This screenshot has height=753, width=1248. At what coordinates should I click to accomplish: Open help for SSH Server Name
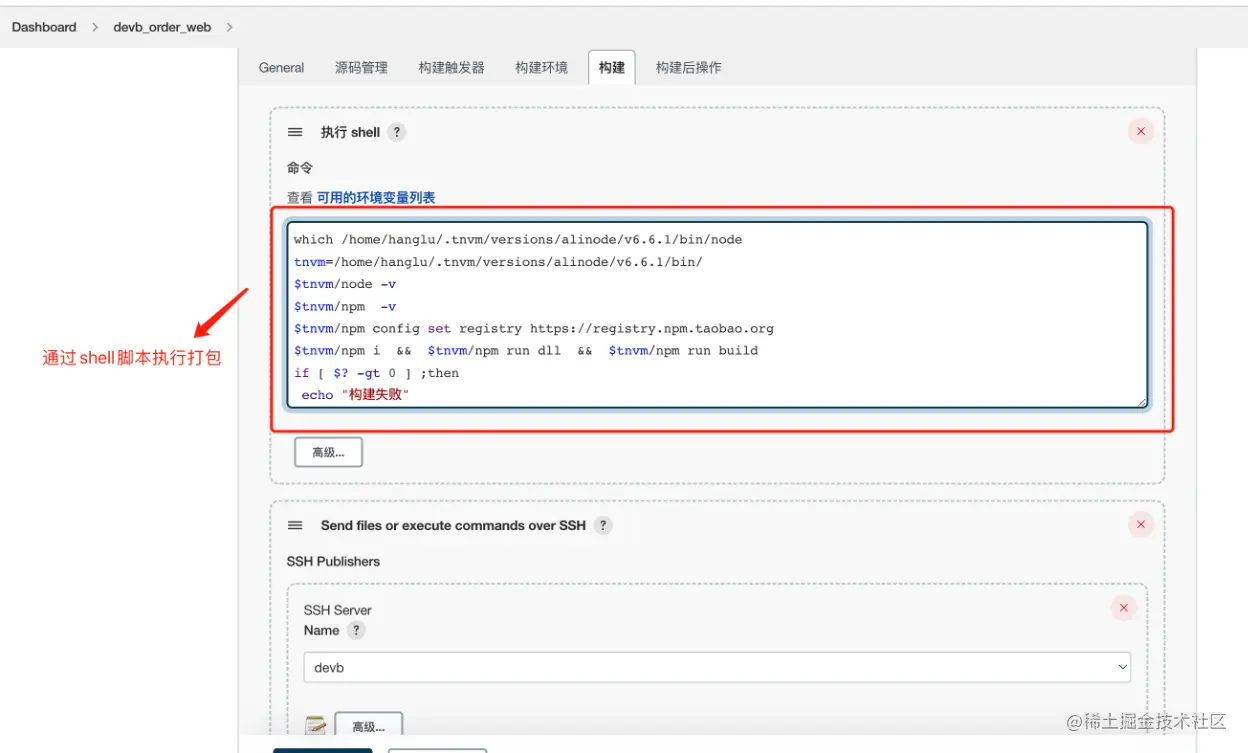click(356, 630)
